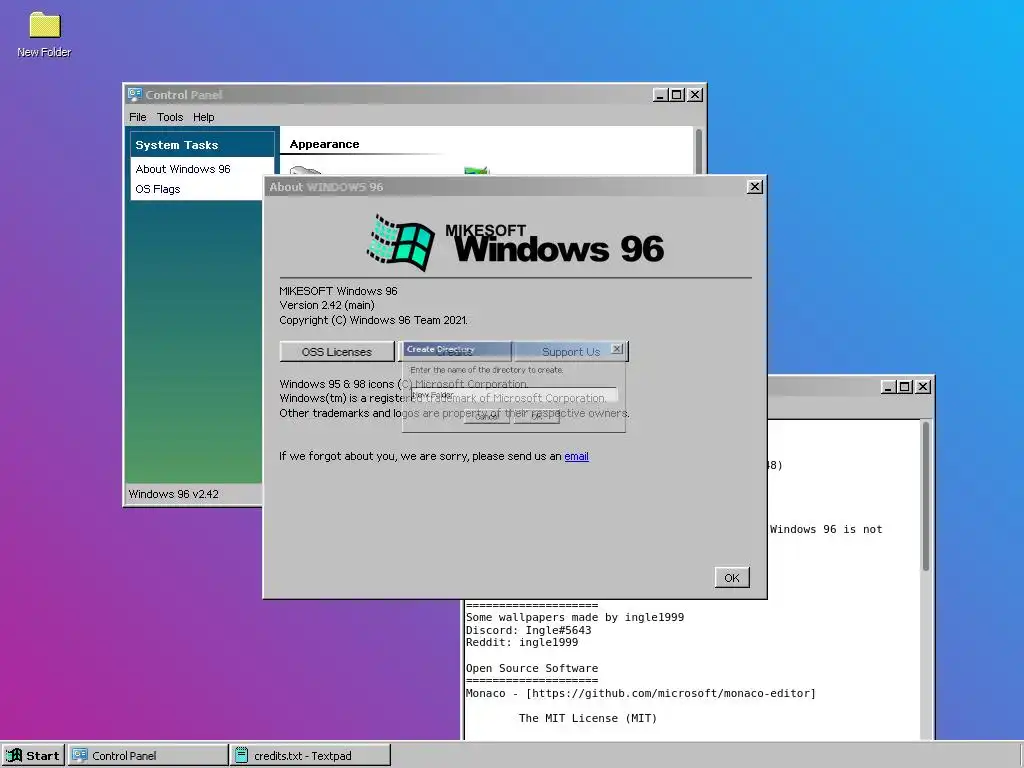Open the Start menu

33,756
